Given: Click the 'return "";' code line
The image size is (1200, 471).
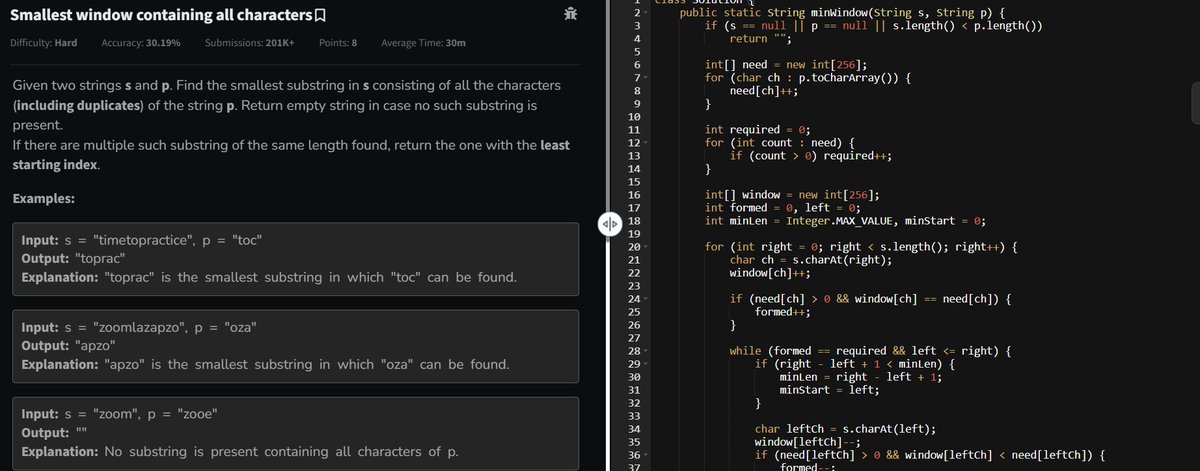Looking at the screenshot, I should pos(760,38).
